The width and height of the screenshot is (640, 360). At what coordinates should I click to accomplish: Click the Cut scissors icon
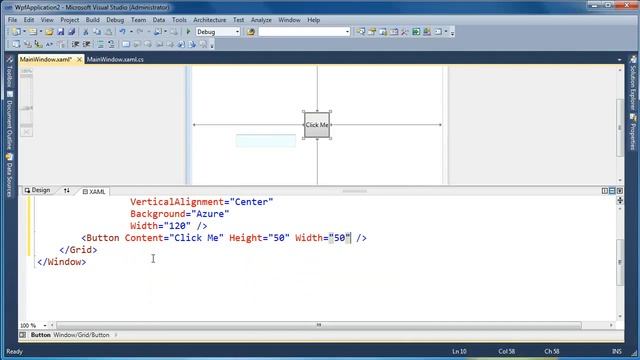pyautogui.click(x=86, y=31)
